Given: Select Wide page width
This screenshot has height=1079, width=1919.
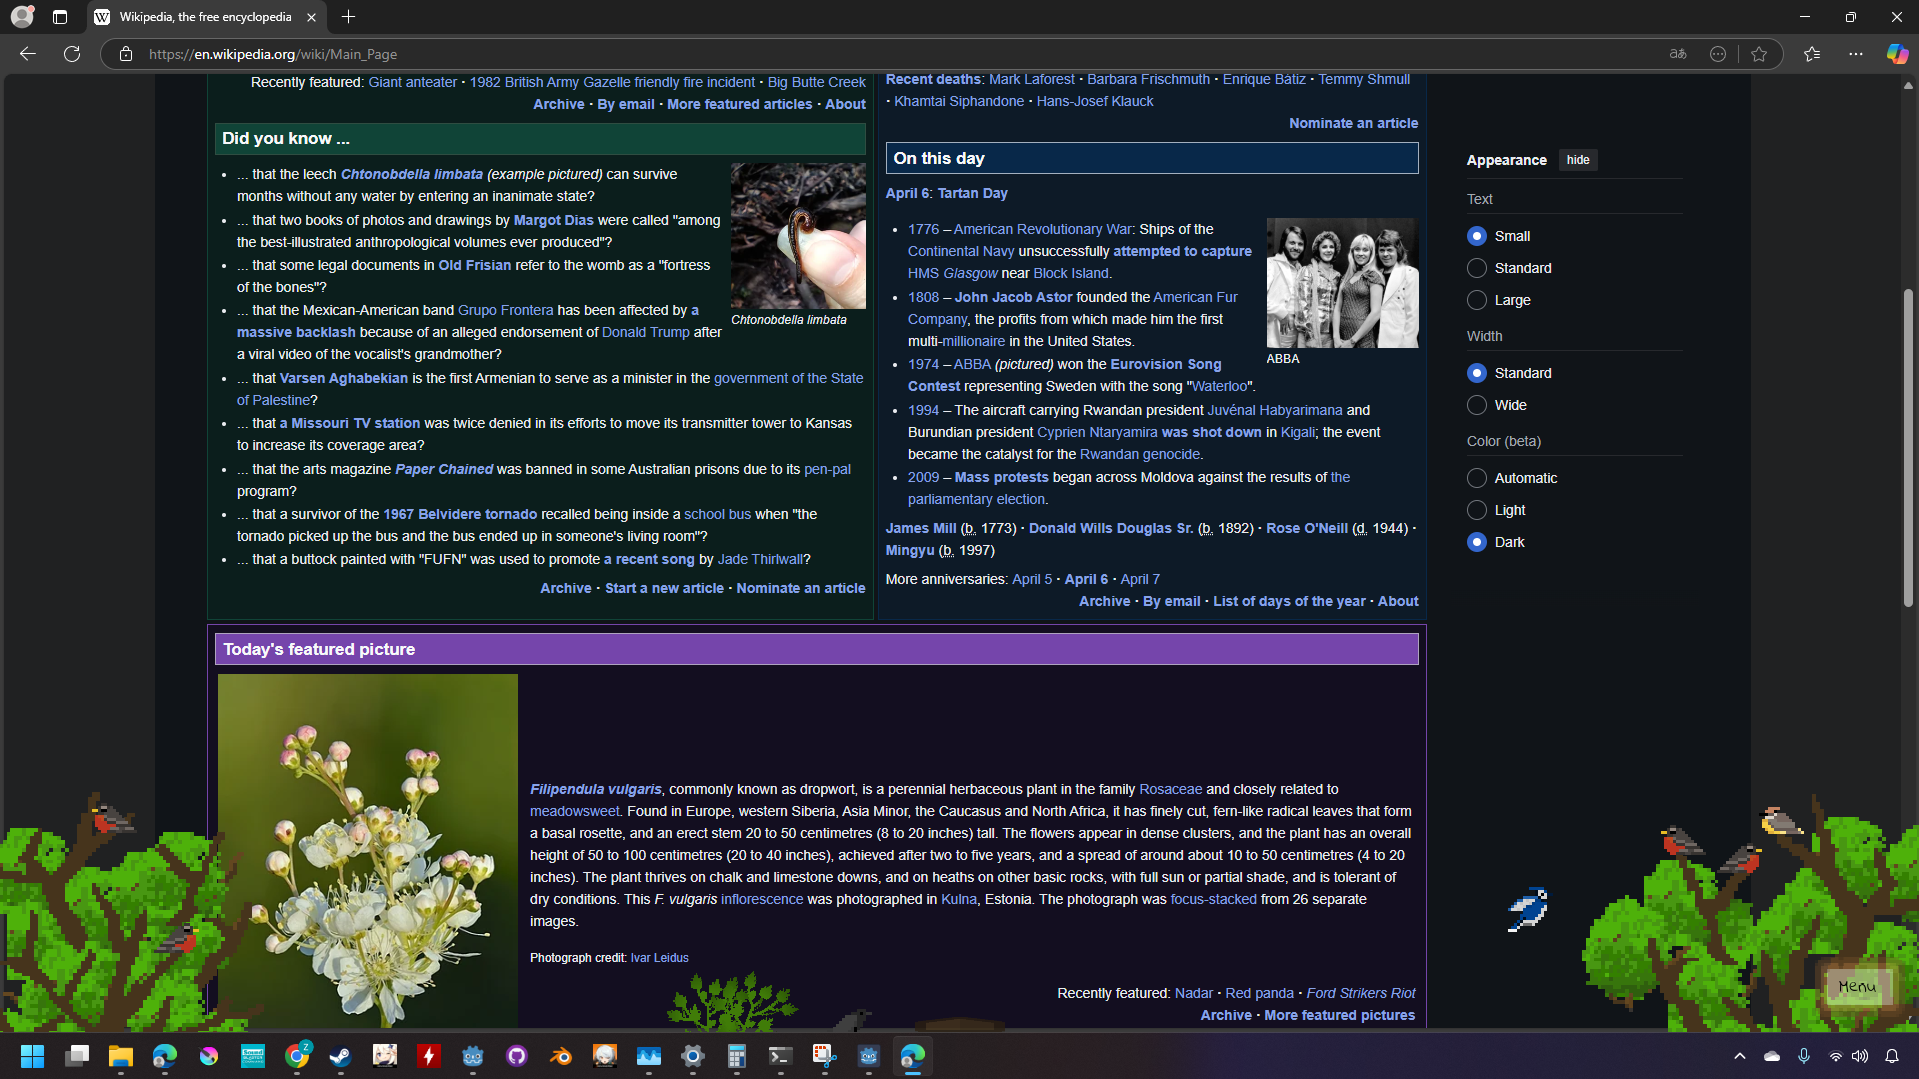Looking at the screenshot, I should tap(1477, 405).
